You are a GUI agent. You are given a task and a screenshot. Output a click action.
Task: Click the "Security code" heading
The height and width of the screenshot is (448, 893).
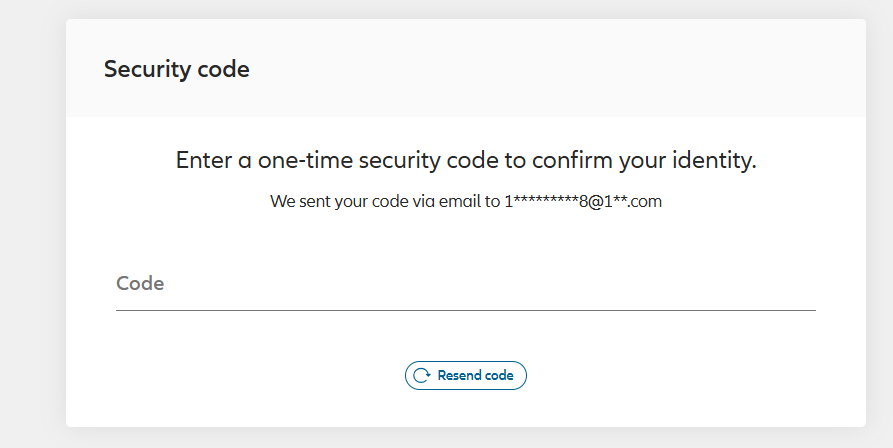[177, 69]
